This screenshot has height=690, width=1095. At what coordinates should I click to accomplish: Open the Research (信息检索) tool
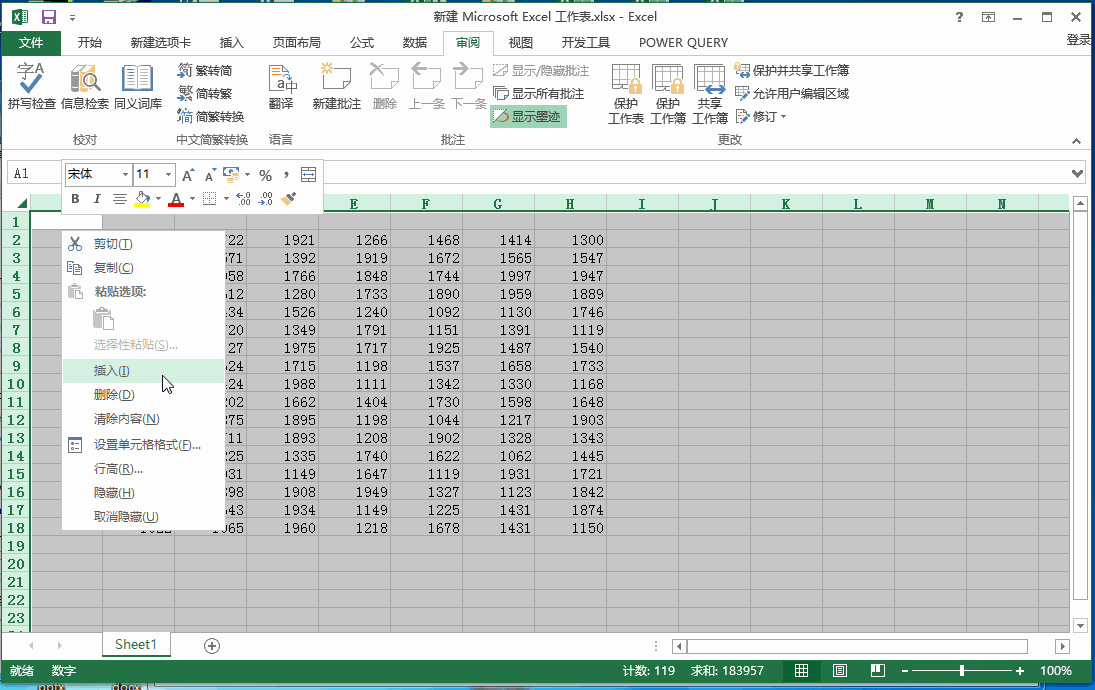pos(84,86)
